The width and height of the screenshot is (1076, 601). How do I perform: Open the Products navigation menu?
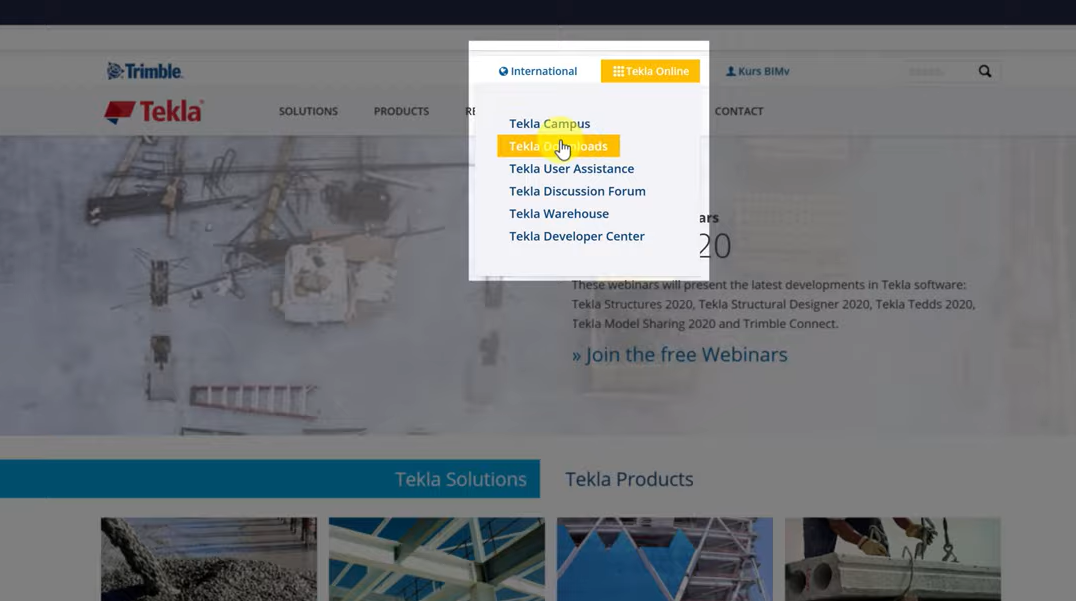tap(401, 111)
